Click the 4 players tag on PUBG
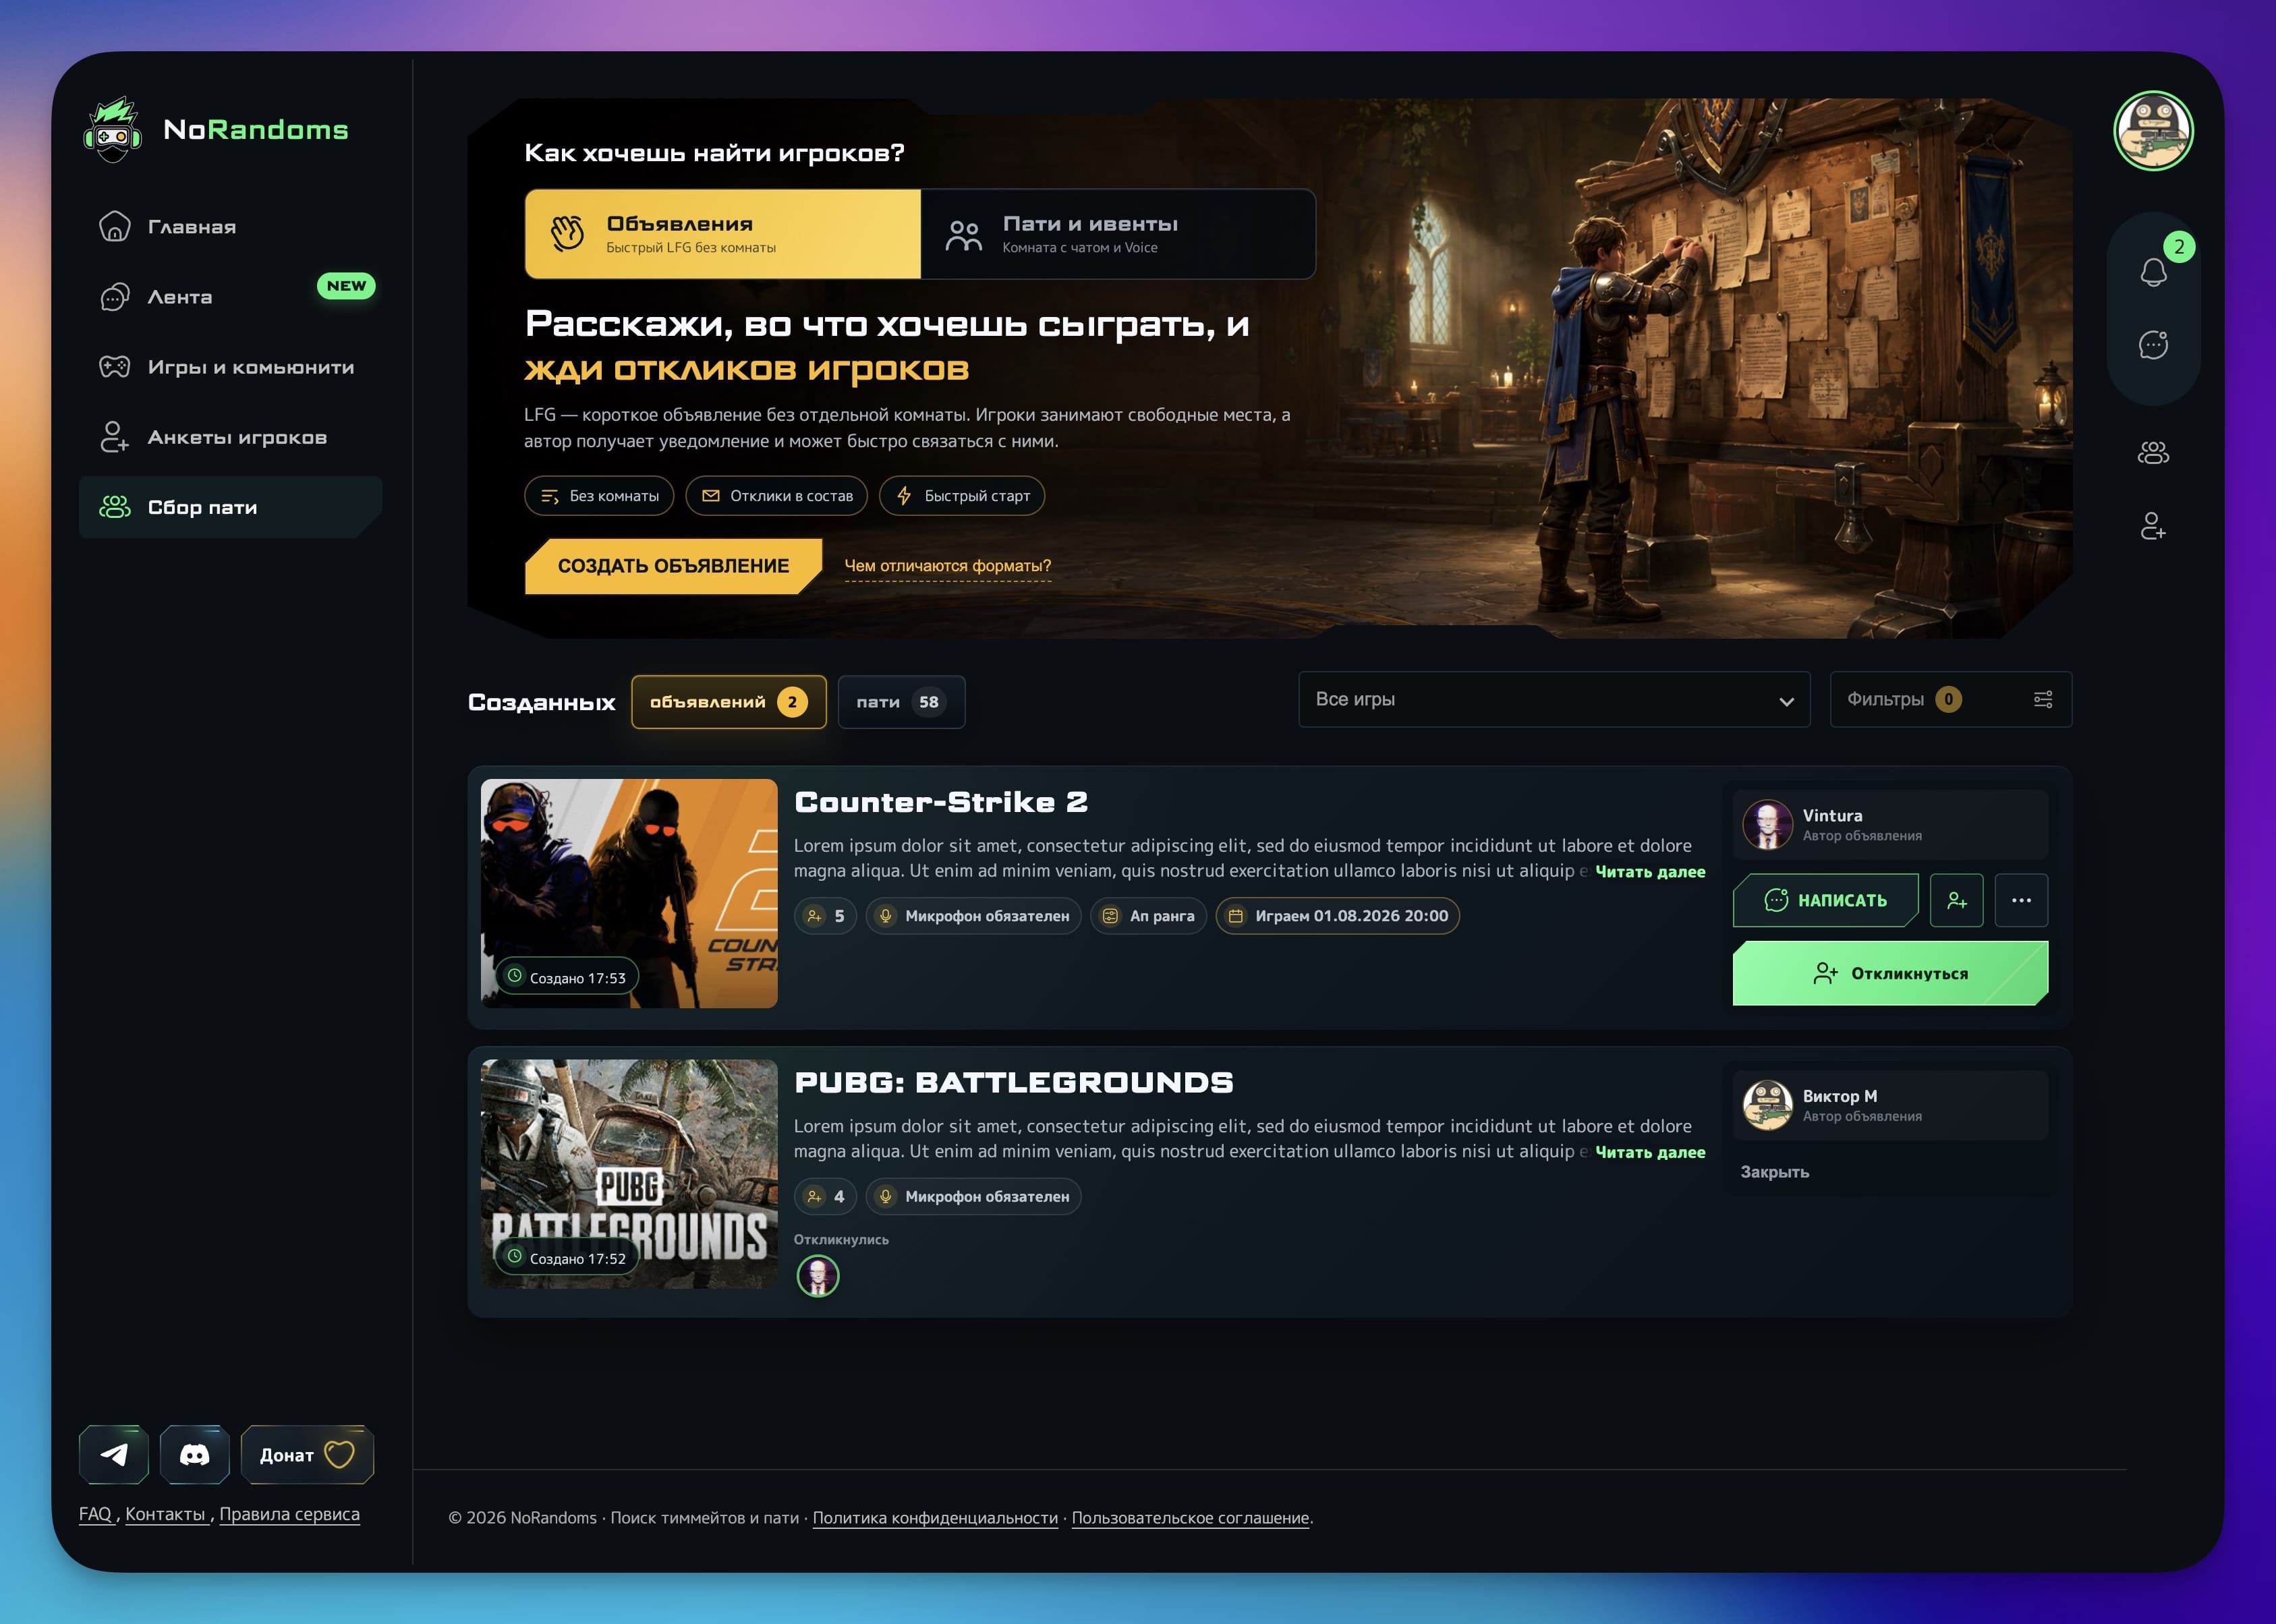 tap(826, 1196)
